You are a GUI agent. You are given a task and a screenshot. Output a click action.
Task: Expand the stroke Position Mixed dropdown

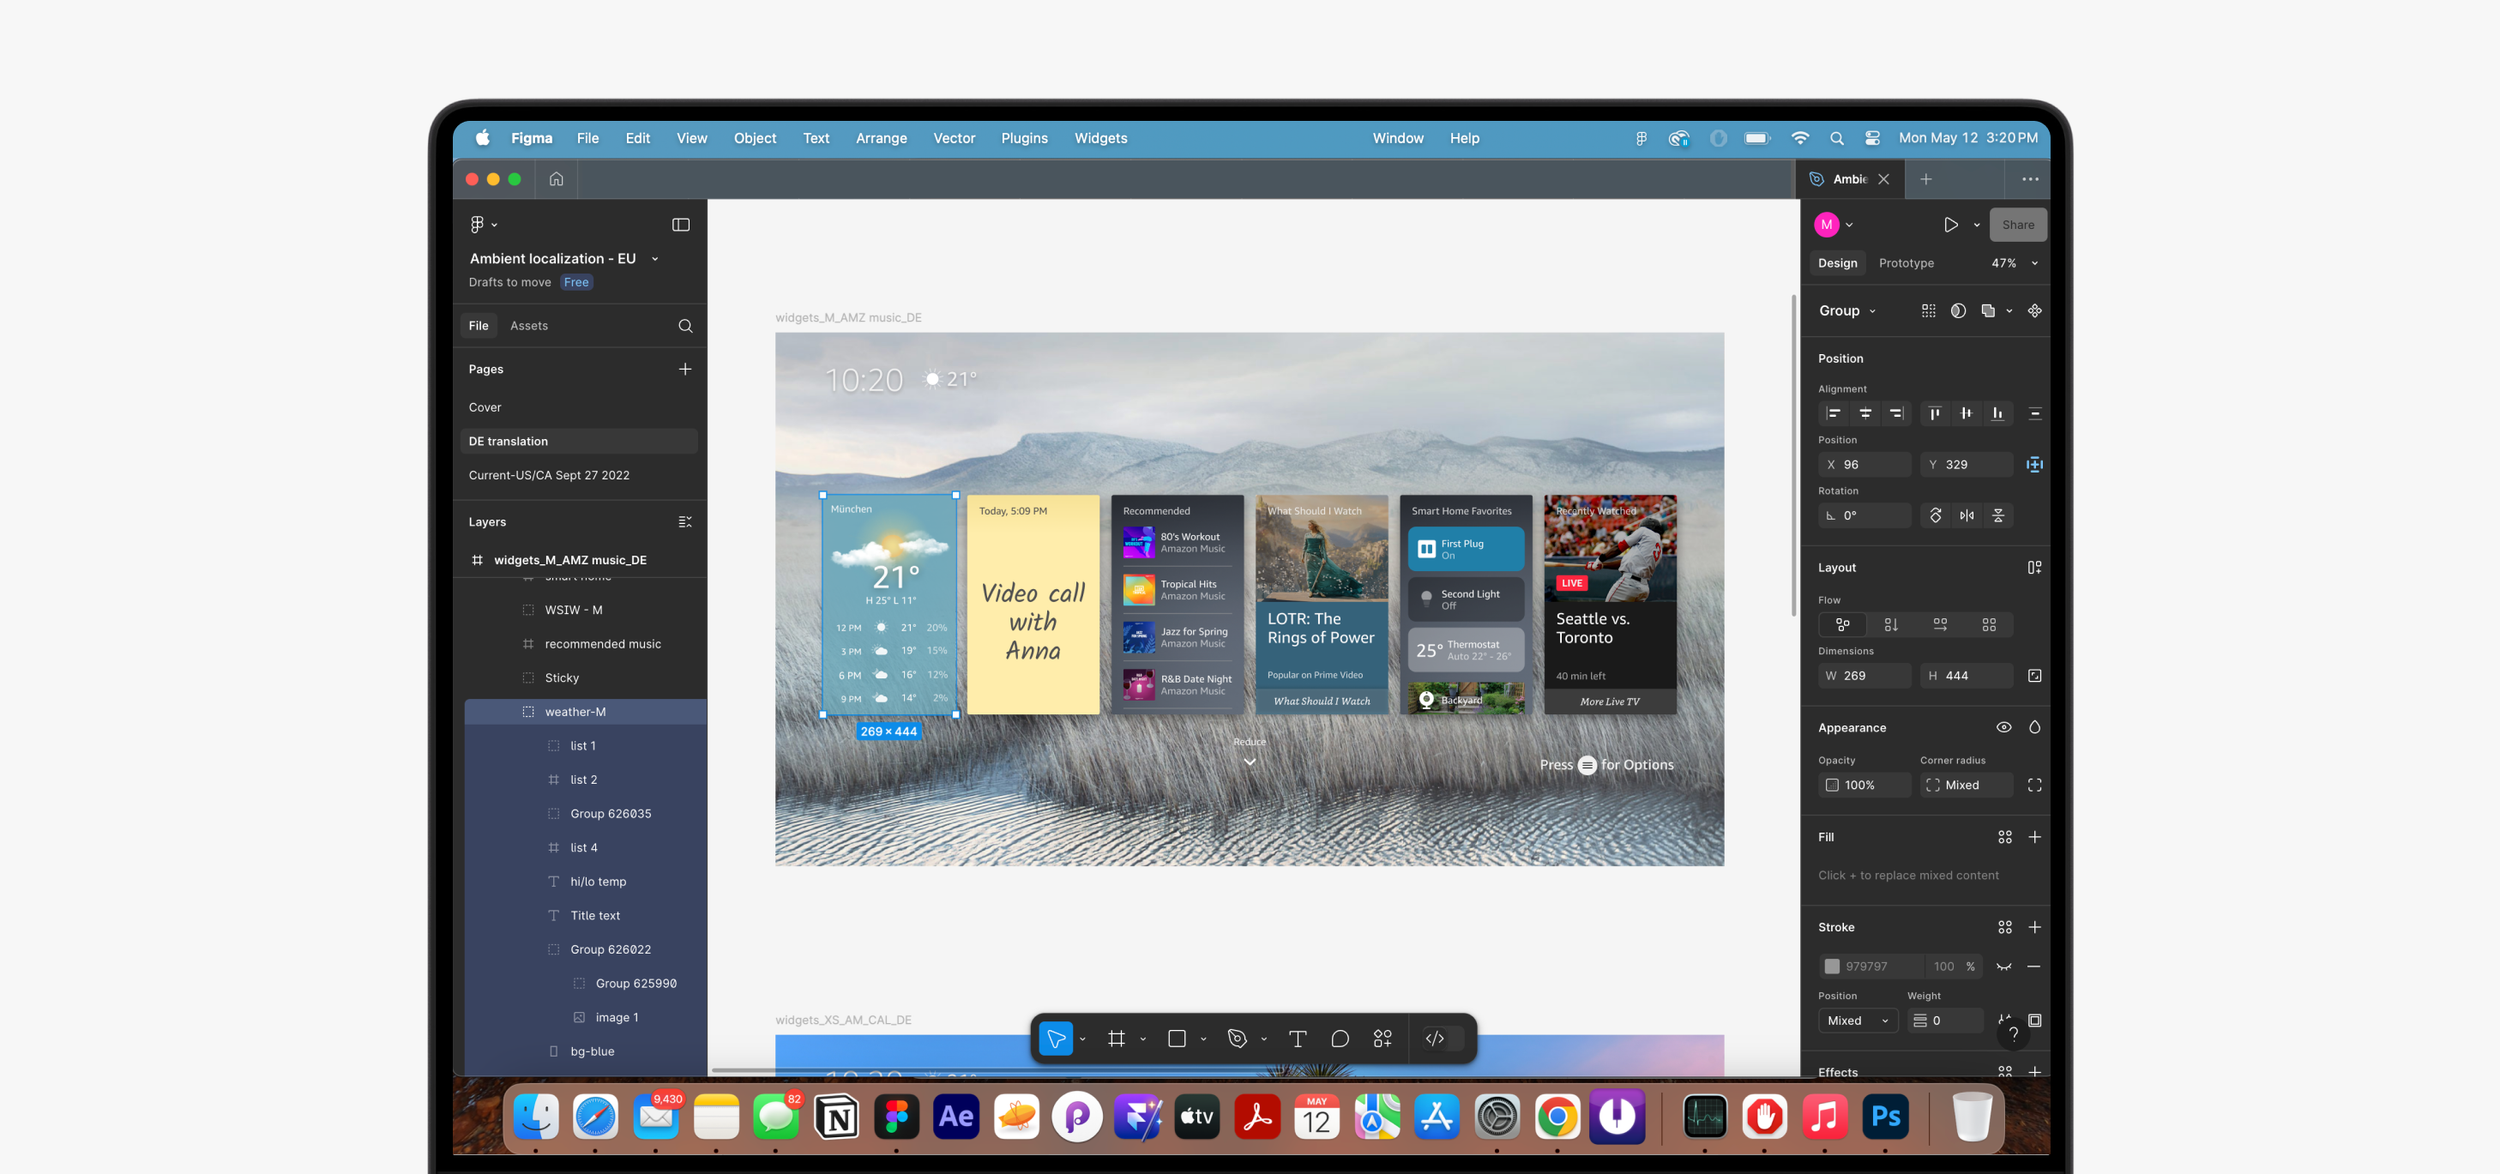(x=1857, y=1020)
